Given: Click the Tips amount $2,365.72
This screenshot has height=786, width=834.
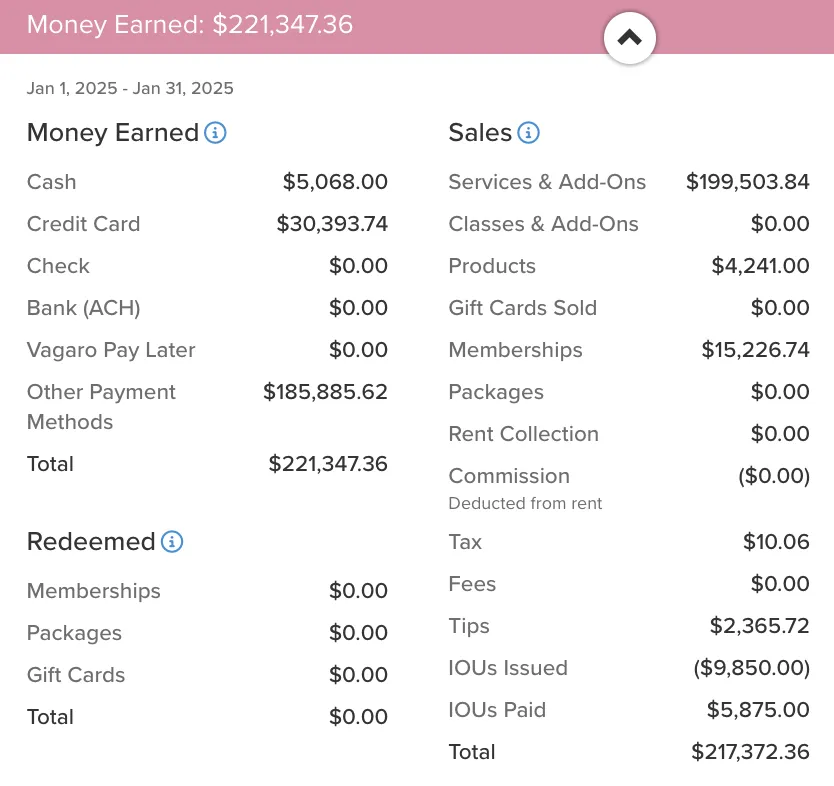Looking at the screenshot, I should [760, 626].
